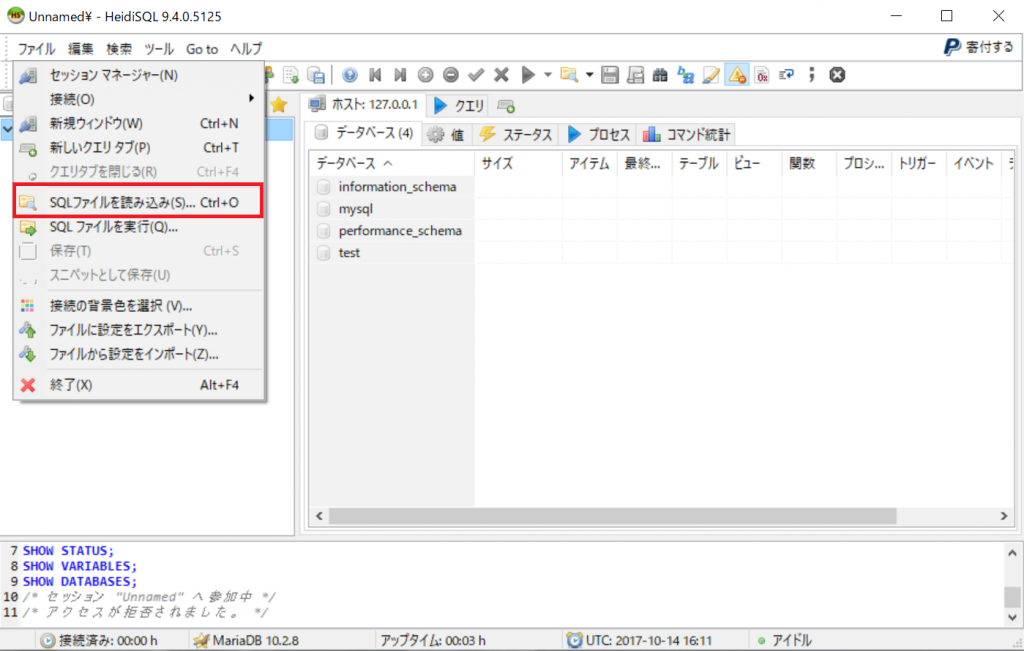Switch to ホスト: 127.0.0.1 tab

click(363, 104)
